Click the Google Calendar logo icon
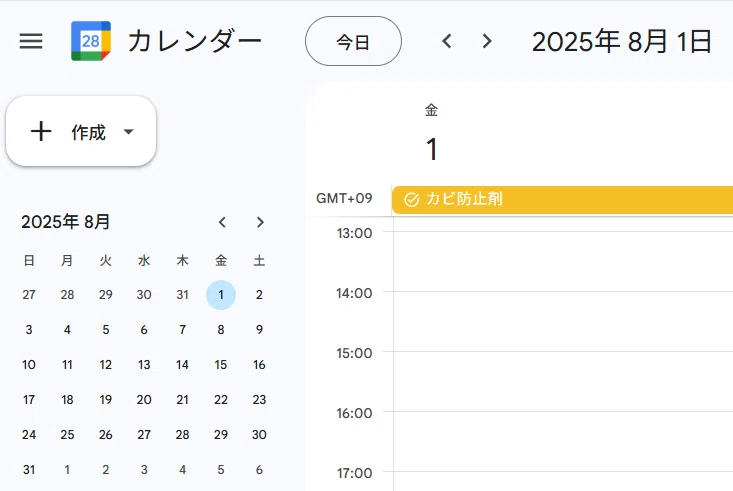Screen dimensions: 733x491 91,41
